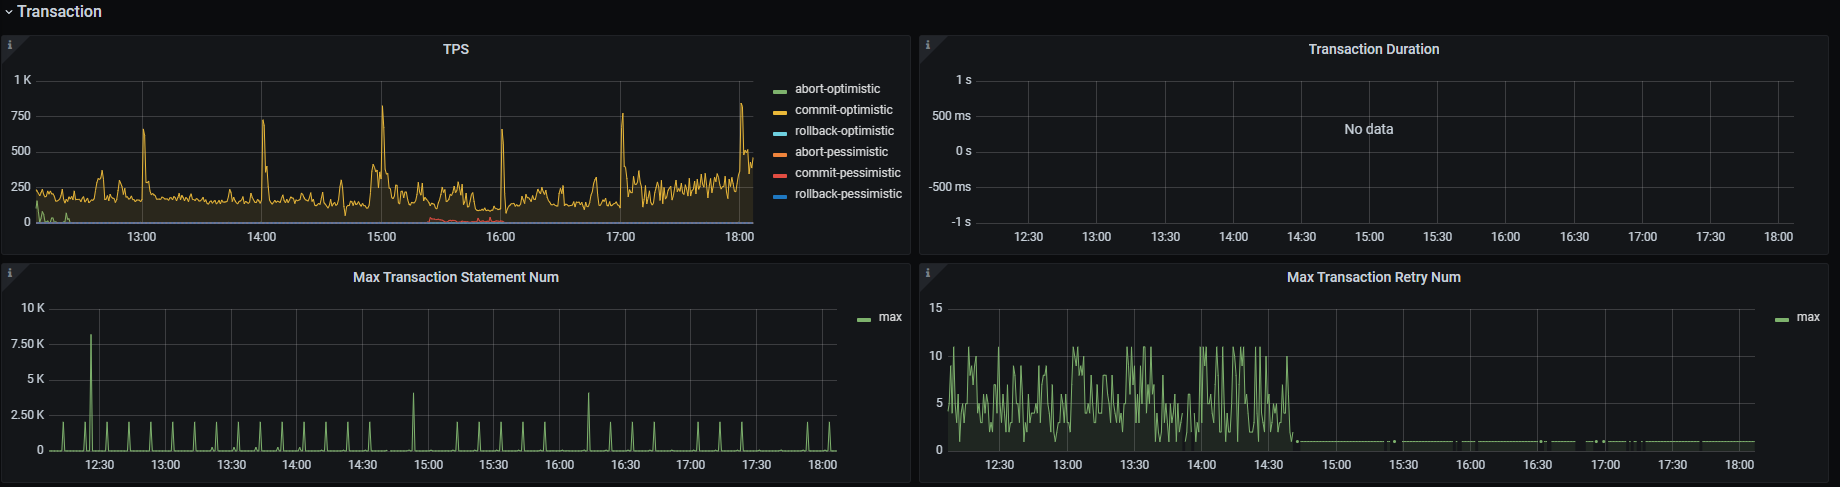The image size is (1840, 487).
Task: Open Max Transaction Retry Num title menu
Action: point(1373,277)
